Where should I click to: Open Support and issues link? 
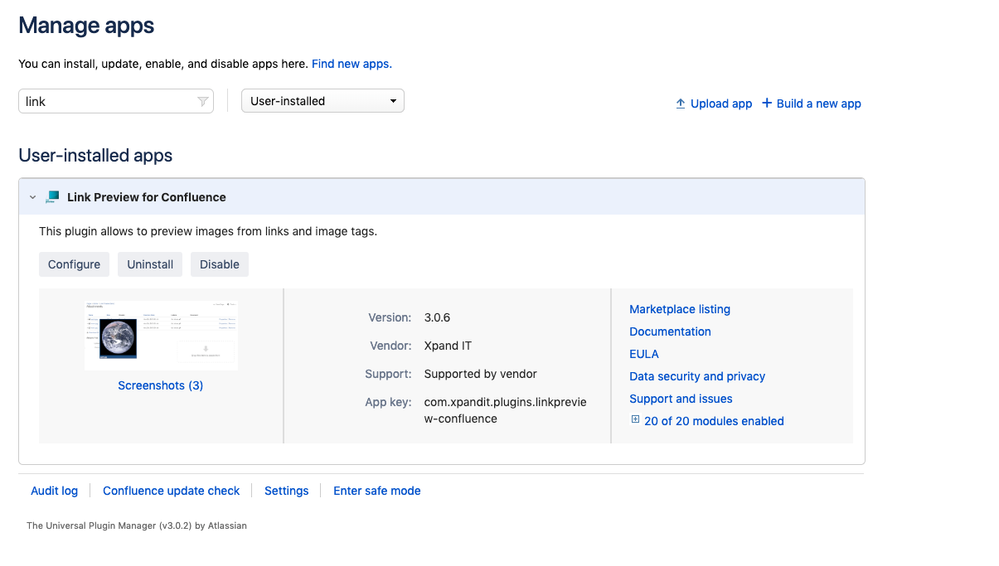(680, 399)
